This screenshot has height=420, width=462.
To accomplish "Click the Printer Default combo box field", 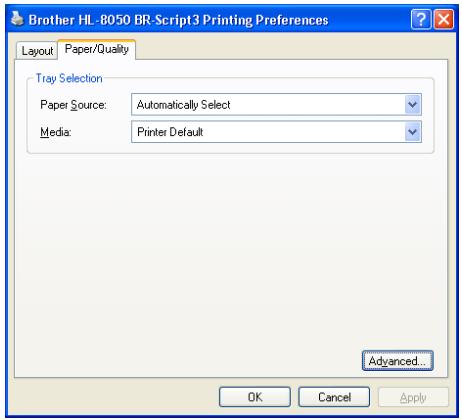I will click(x=276, y=132).
